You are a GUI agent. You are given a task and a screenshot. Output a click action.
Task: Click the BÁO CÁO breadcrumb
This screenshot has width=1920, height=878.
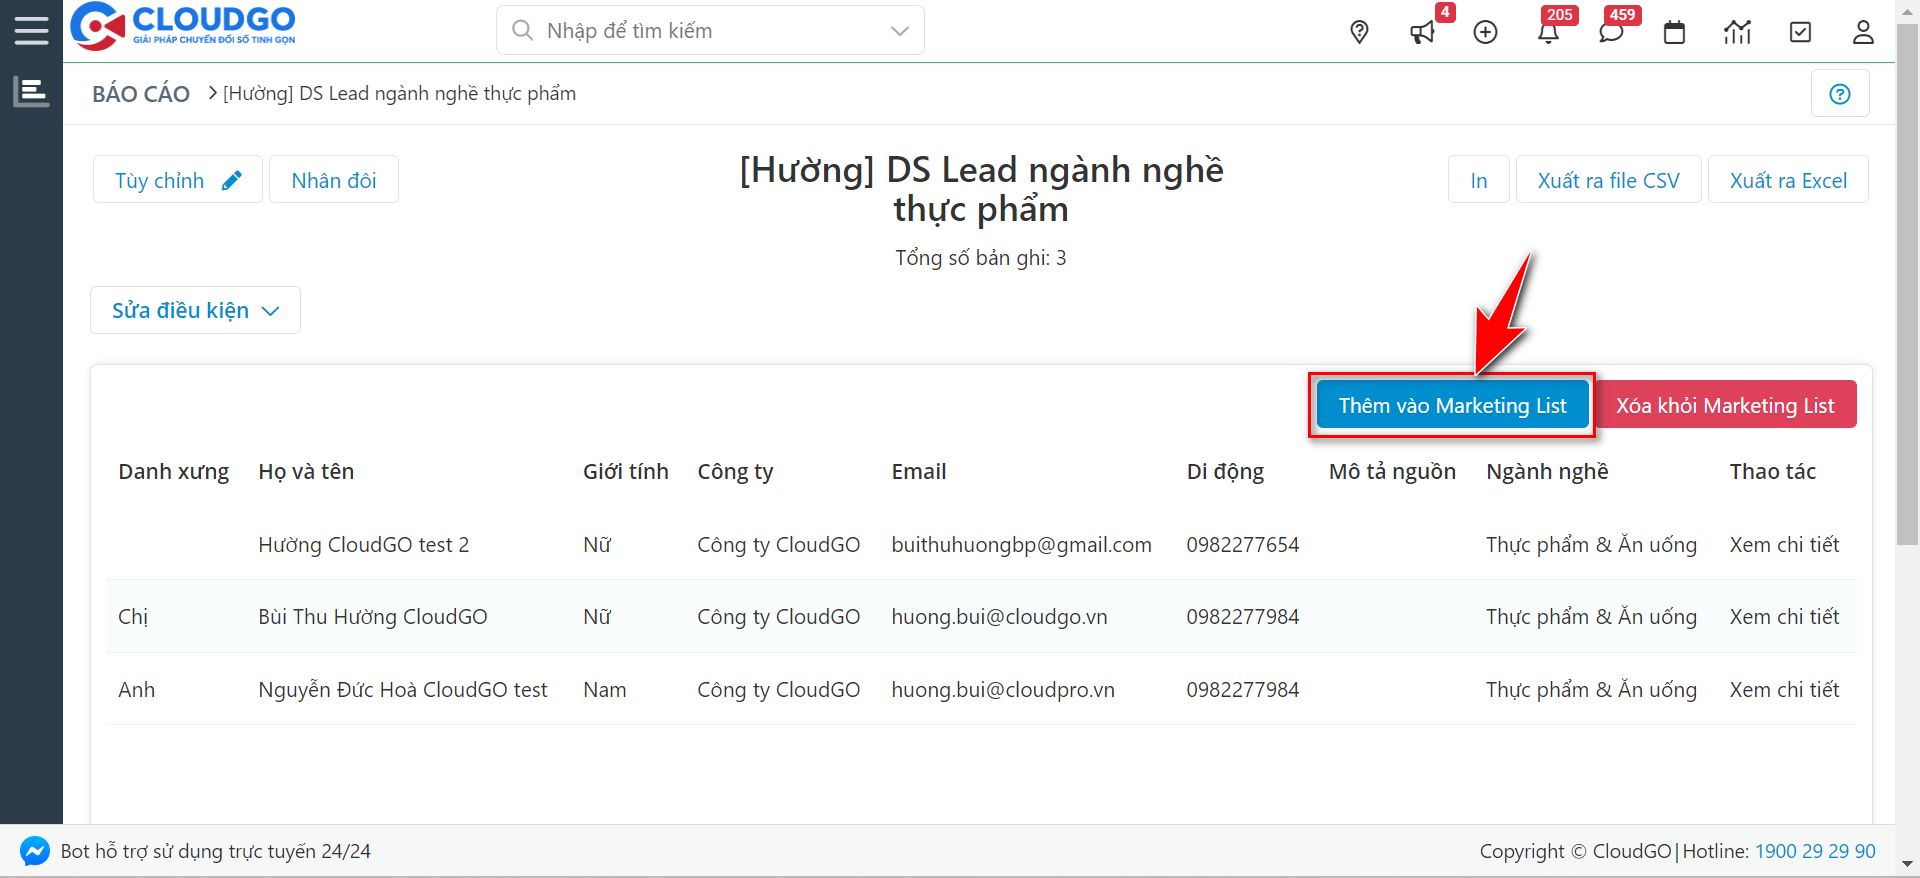point(141,94)
